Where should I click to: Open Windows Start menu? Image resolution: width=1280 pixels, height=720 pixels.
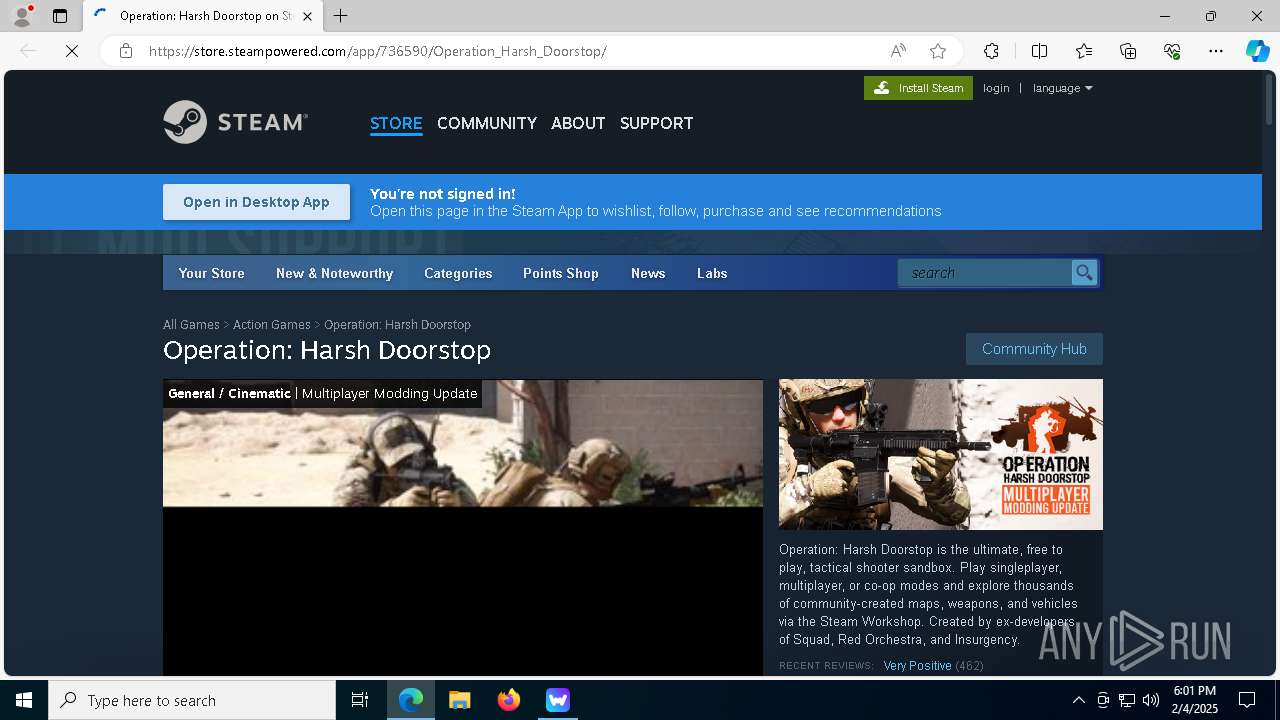coord(24,700)
